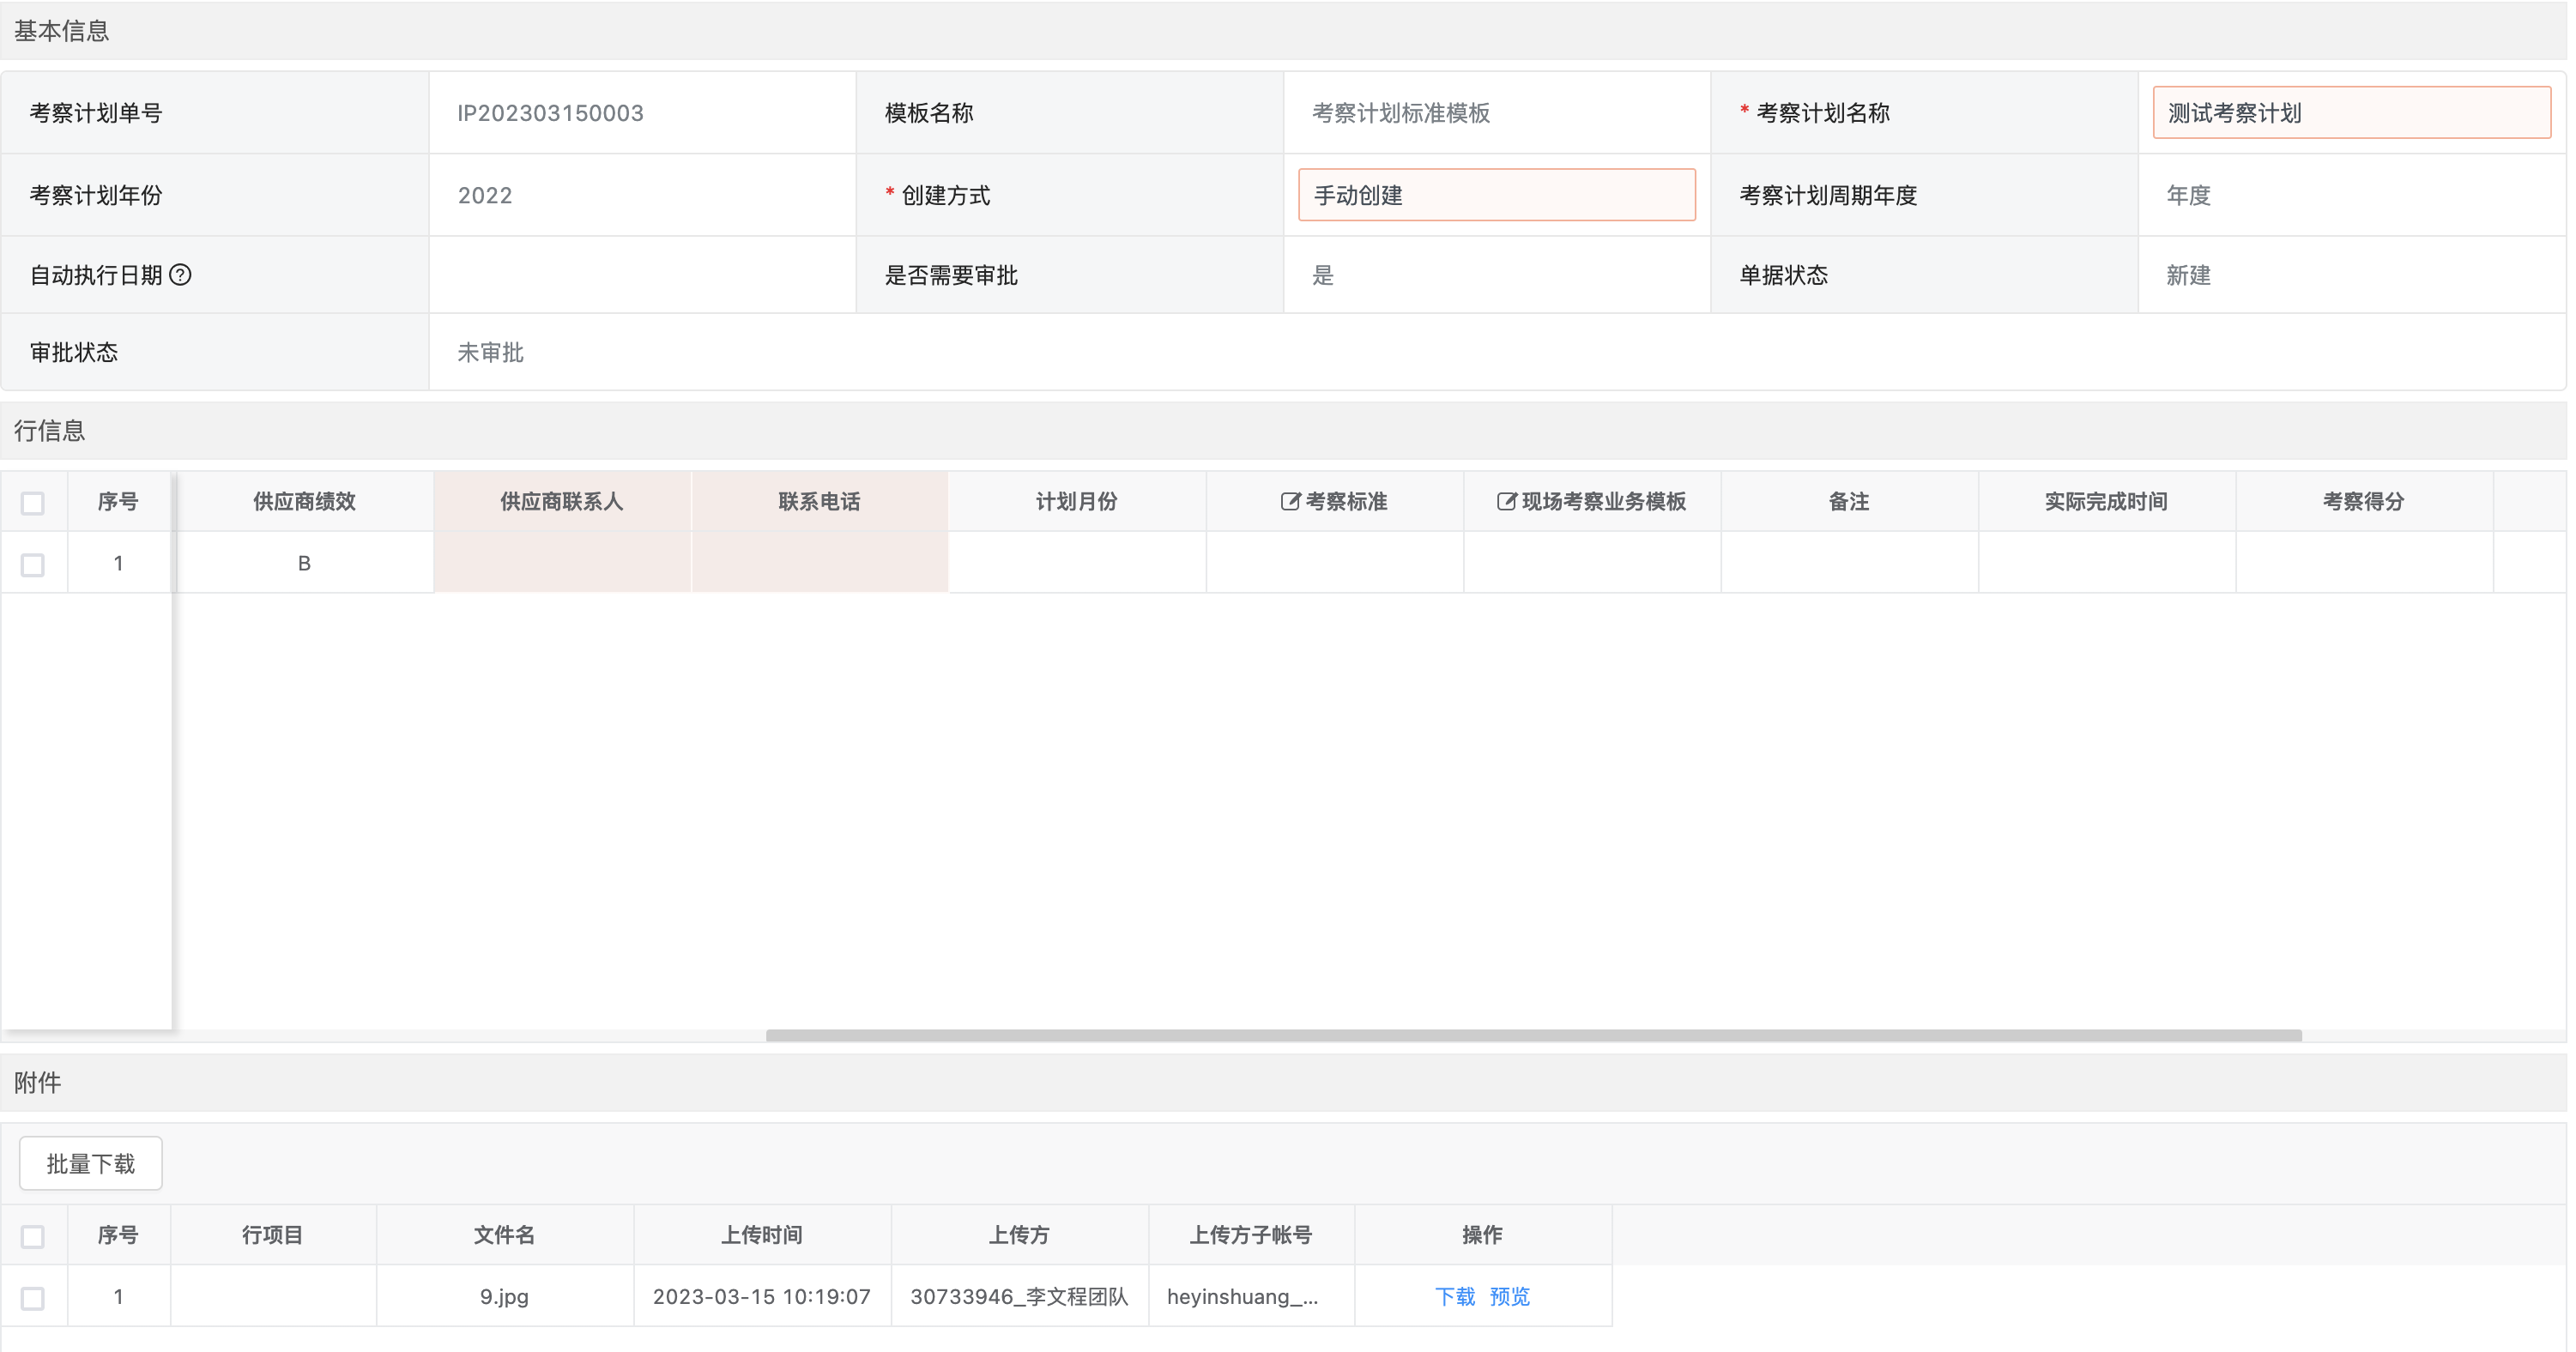Click 下载 link for 9.jpg

(1454, 1297)
